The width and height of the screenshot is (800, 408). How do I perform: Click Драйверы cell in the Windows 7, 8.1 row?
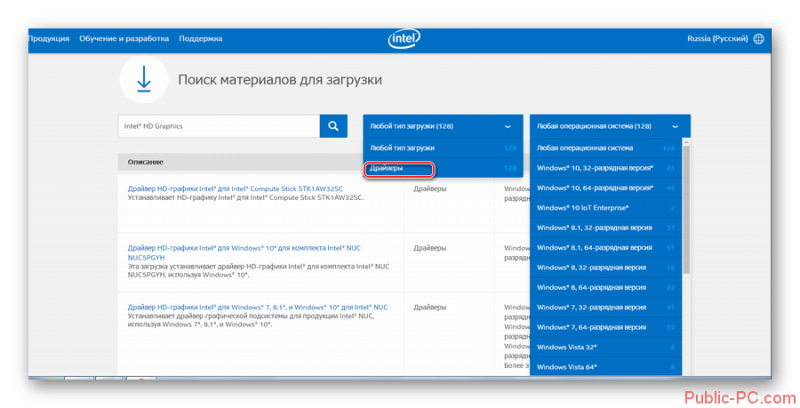tap(430, 307)
